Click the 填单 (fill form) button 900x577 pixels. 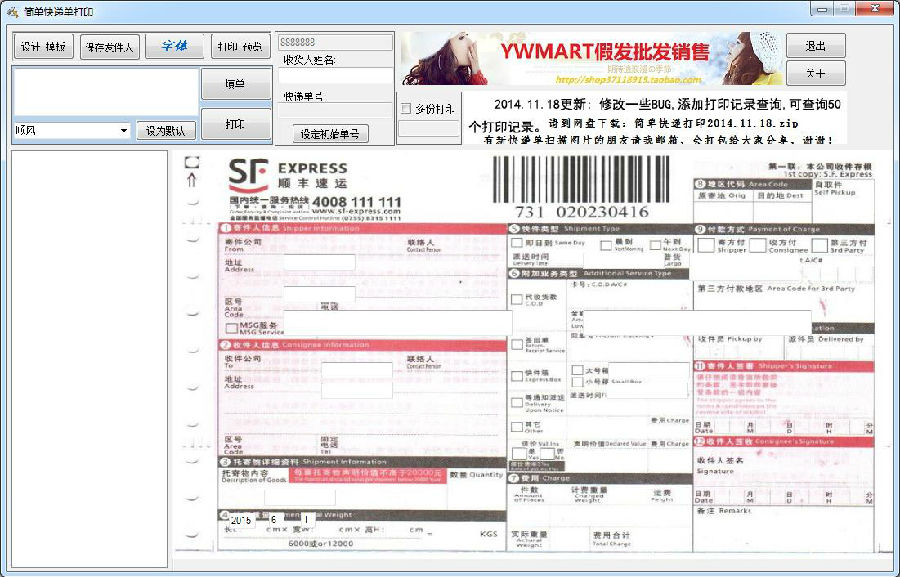235,84
